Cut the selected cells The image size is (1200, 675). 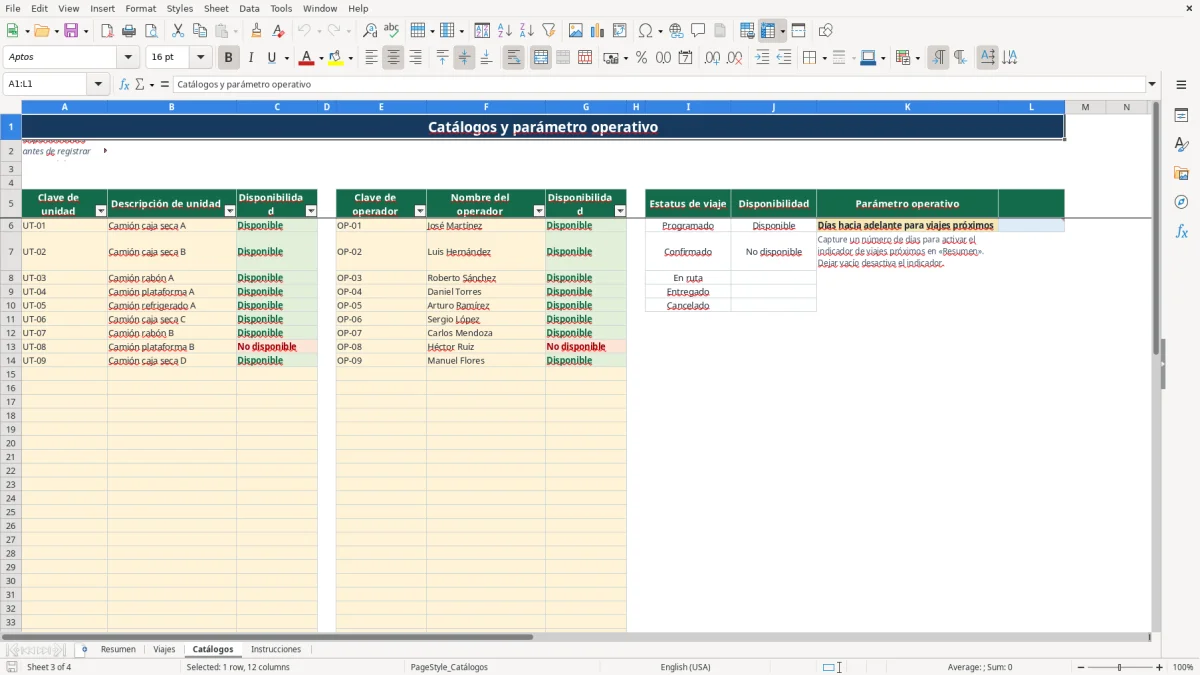point(178,31)
